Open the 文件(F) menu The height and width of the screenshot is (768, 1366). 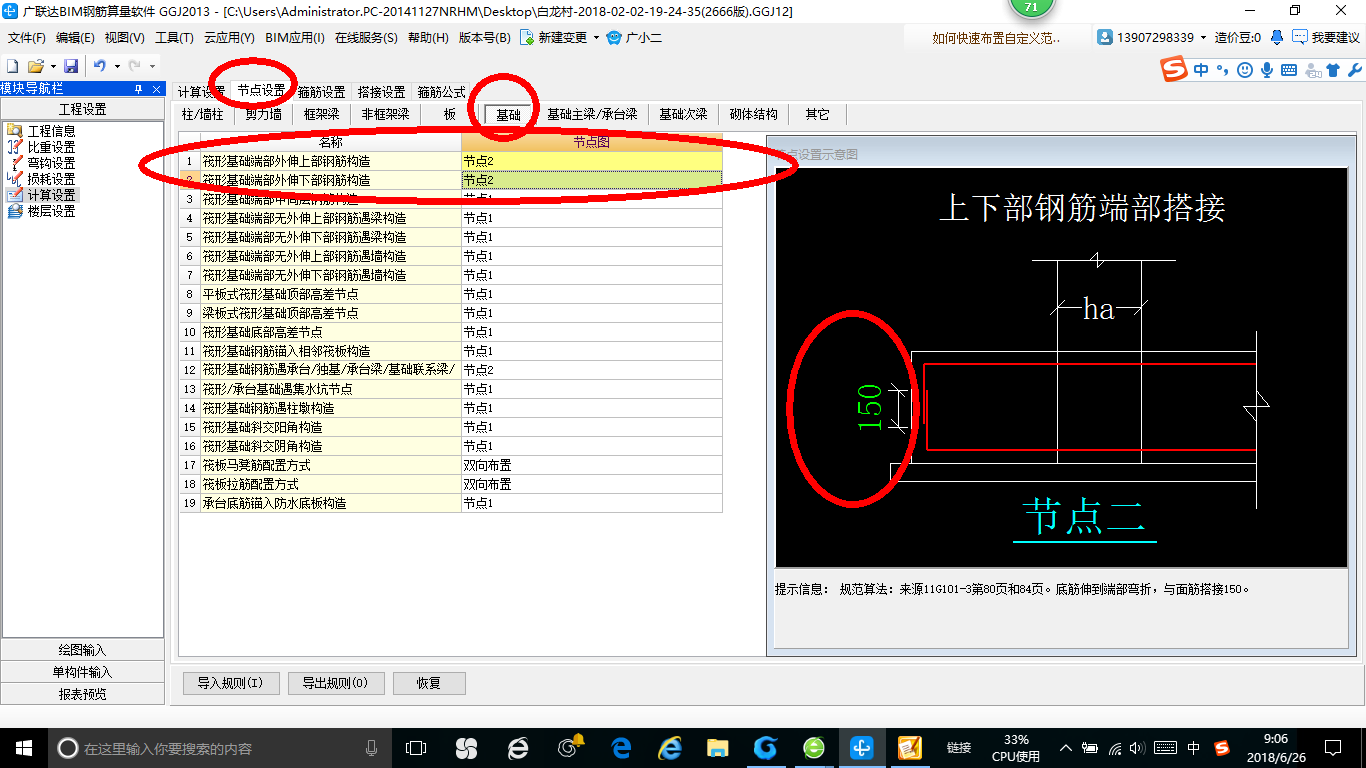tap(27, 38)
